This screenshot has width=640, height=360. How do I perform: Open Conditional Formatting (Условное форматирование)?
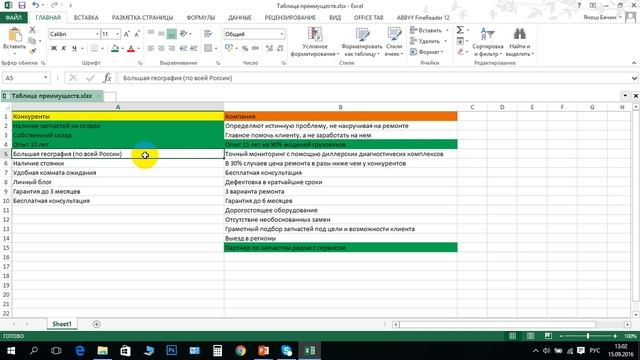pyautogui.click(x=315, y=42)
